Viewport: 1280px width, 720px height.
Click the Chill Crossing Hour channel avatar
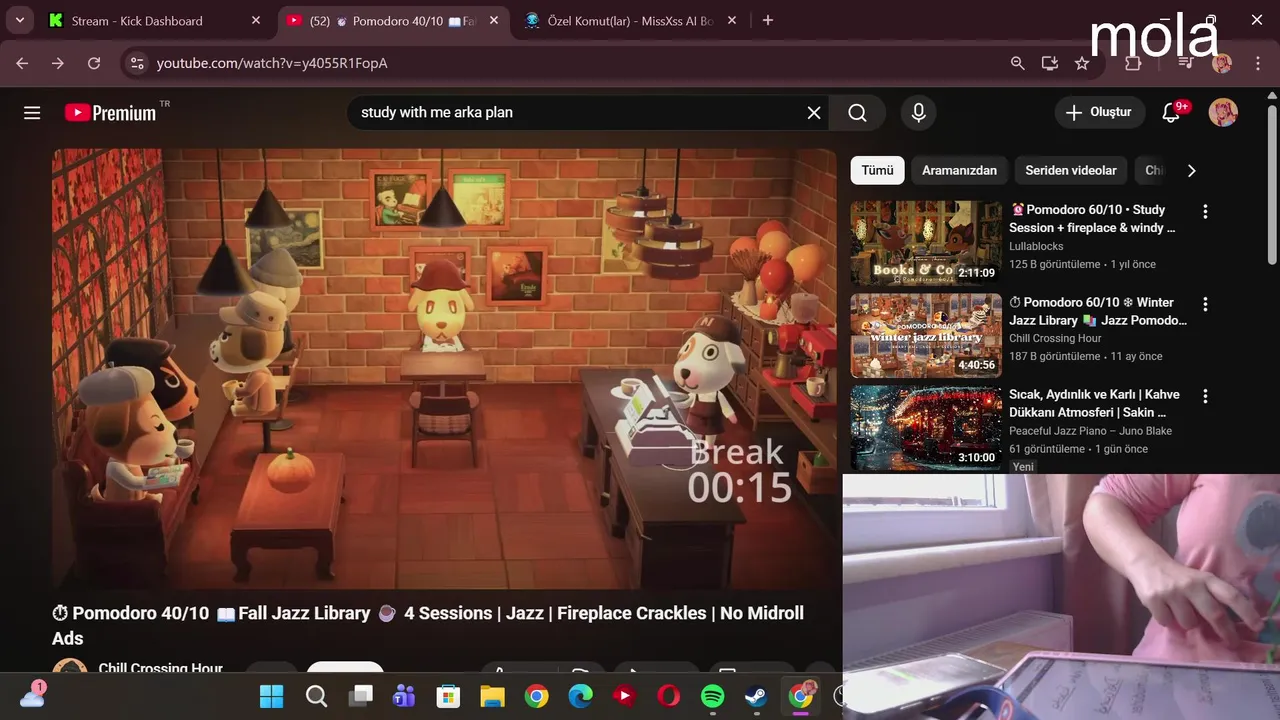(x=70, y=666)
